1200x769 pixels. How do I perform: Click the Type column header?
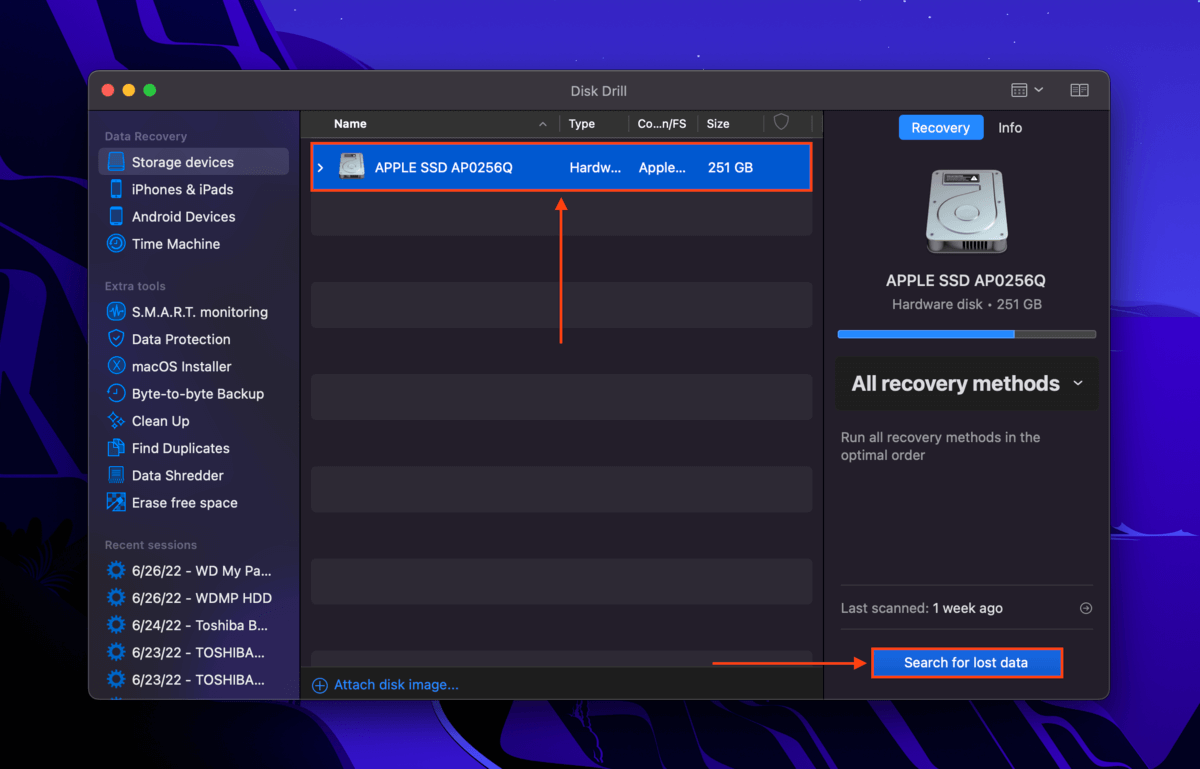(582, 124)
